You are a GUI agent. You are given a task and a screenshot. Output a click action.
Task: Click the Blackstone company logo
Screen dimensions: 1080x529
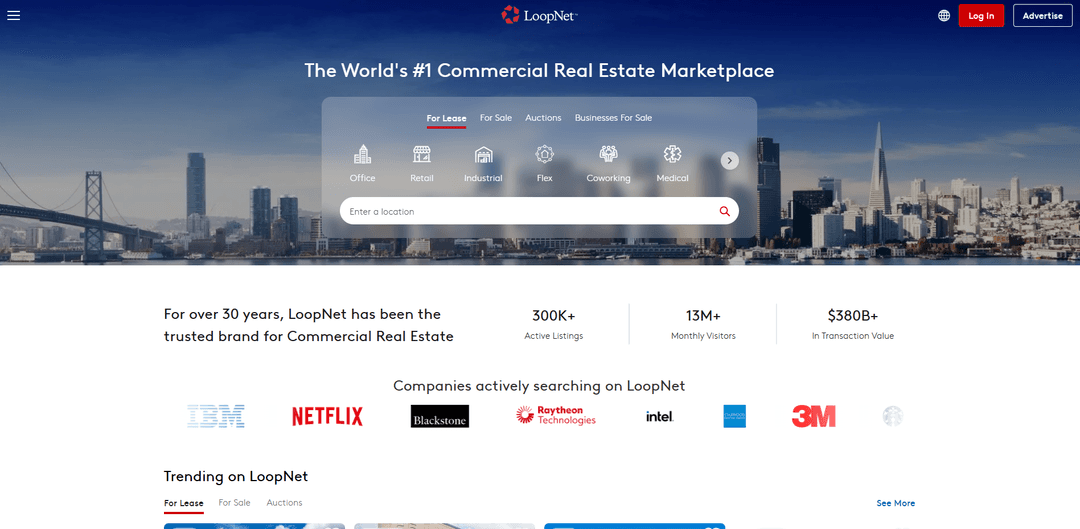440,416
